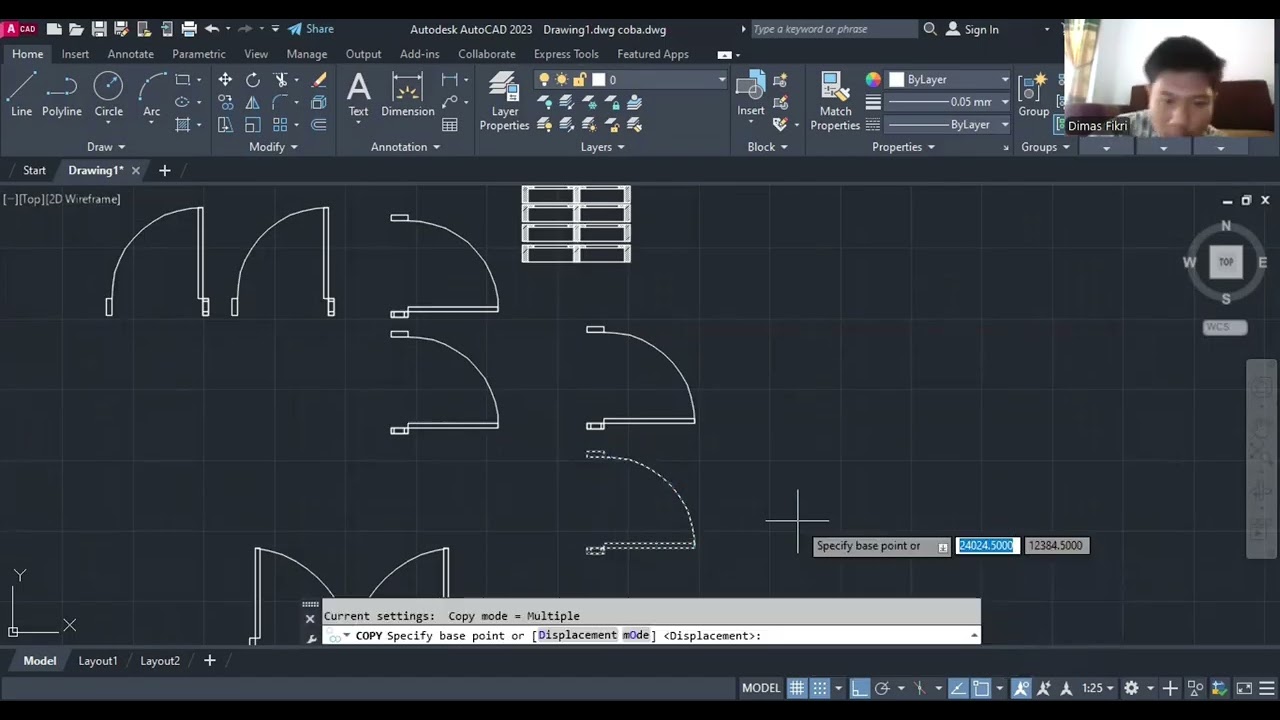
Task: Click the X coordinate input 24024.5000
Action: [x=987, y=545]
